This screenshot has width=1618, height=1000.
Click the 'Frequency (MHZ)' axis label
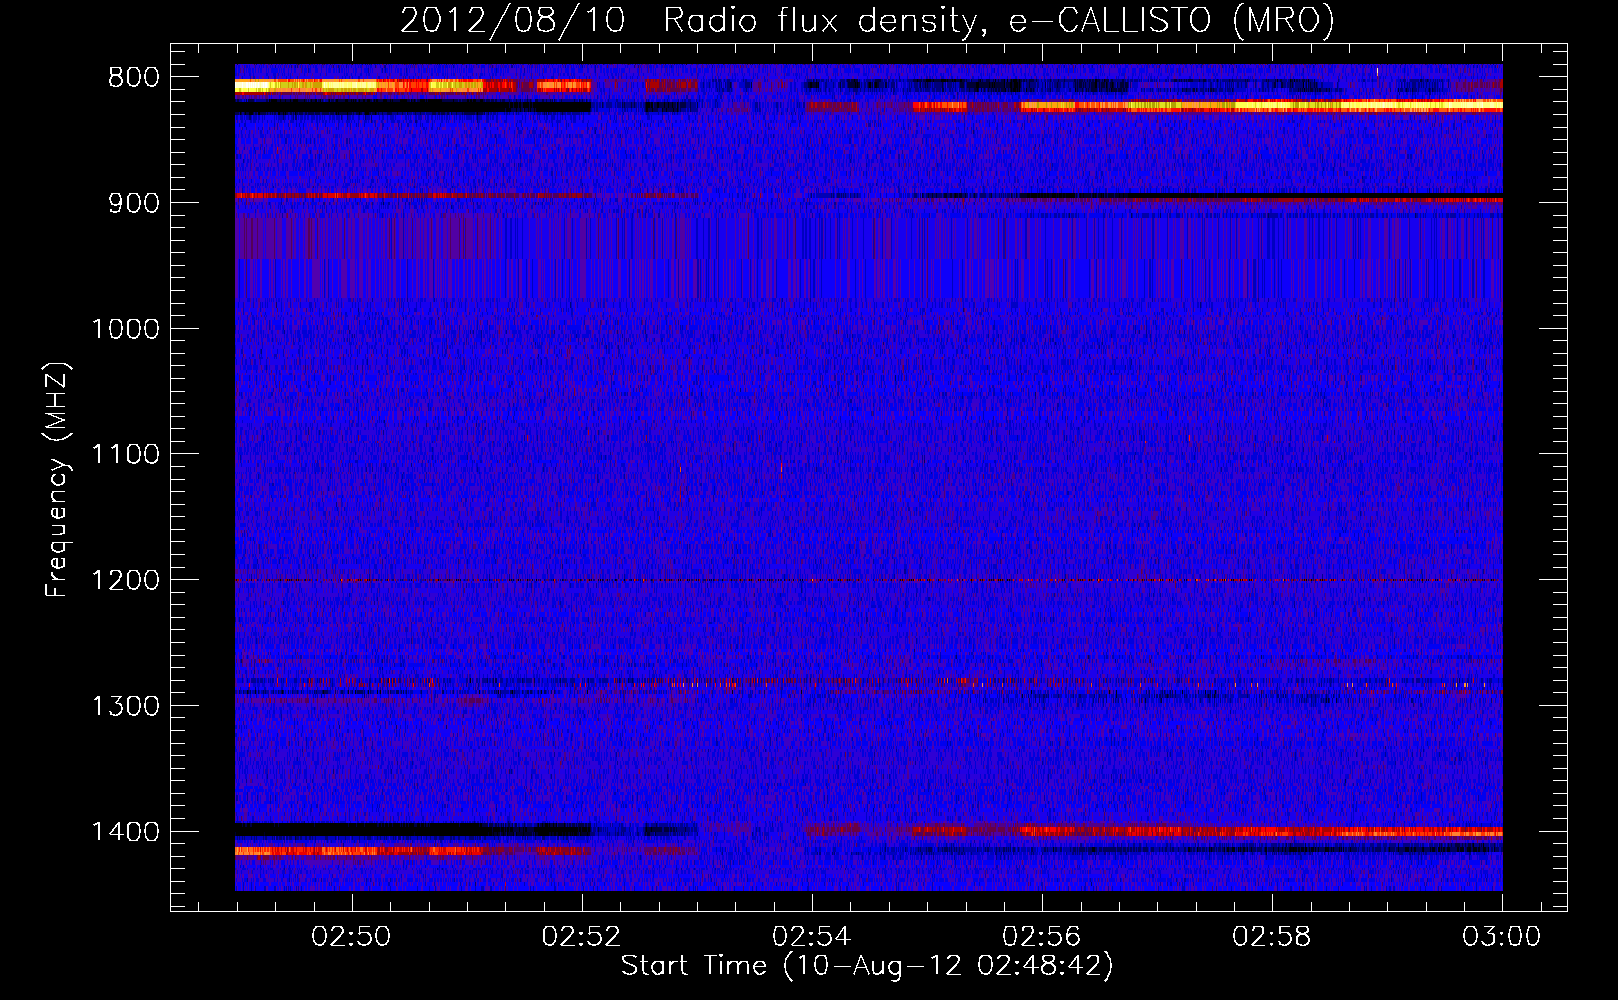coord(58,479)
